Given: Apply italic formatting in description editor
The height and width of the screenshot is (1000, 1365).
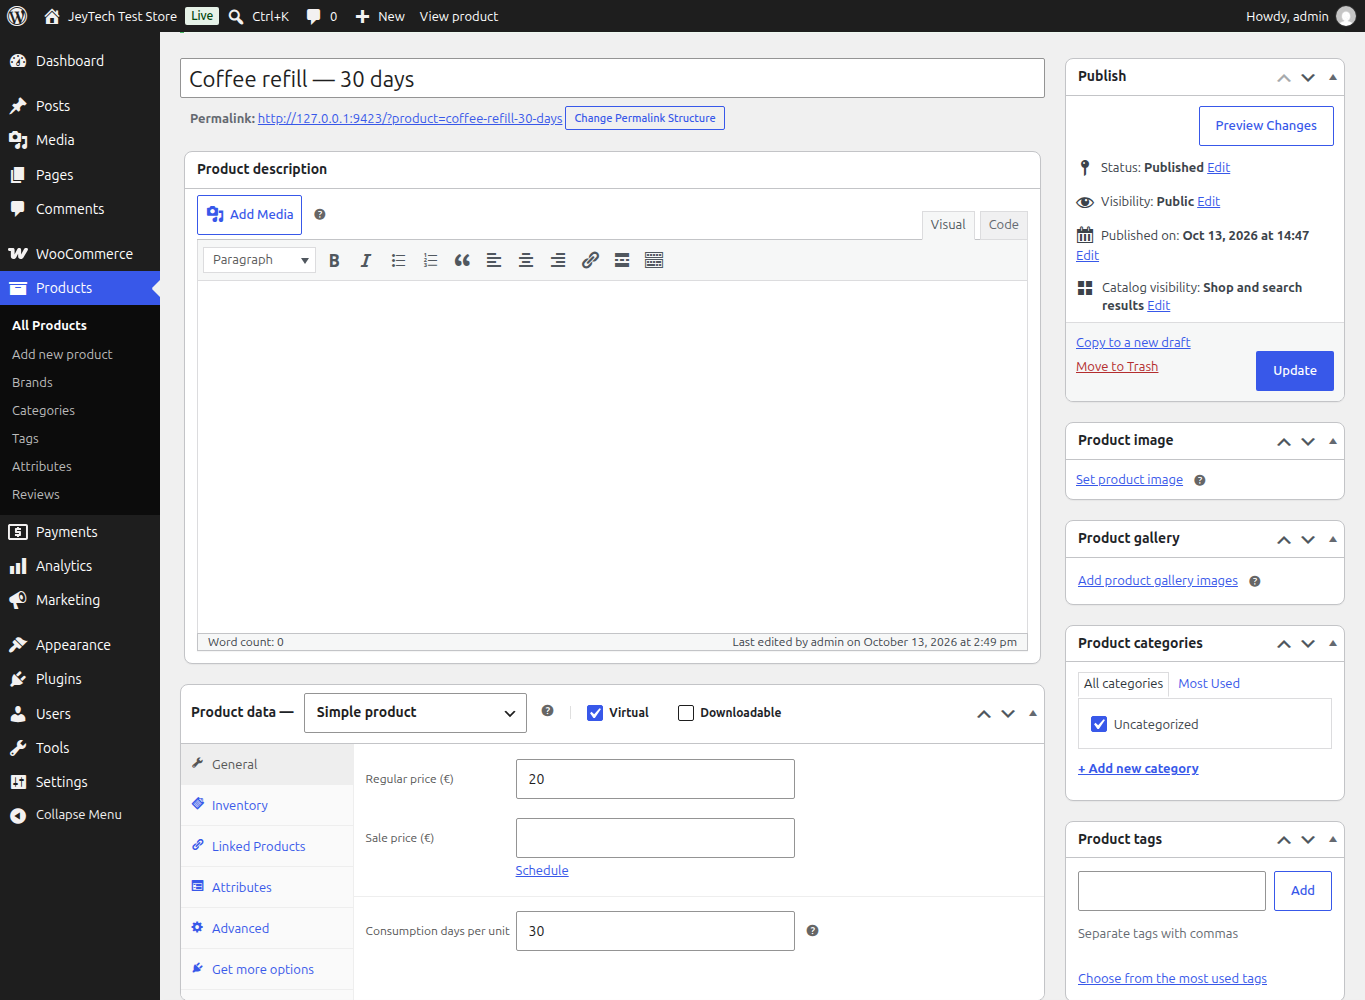Looking at the screenshot, I should coord(366,260).
